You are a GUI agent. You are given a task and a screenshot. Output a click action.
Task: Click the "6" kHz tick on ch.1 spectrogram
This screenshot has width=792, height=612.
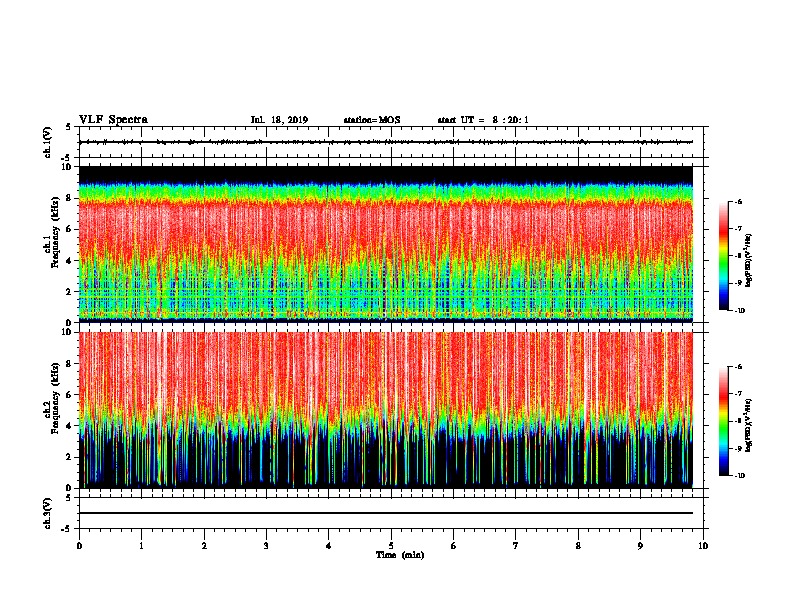[70, 229]
